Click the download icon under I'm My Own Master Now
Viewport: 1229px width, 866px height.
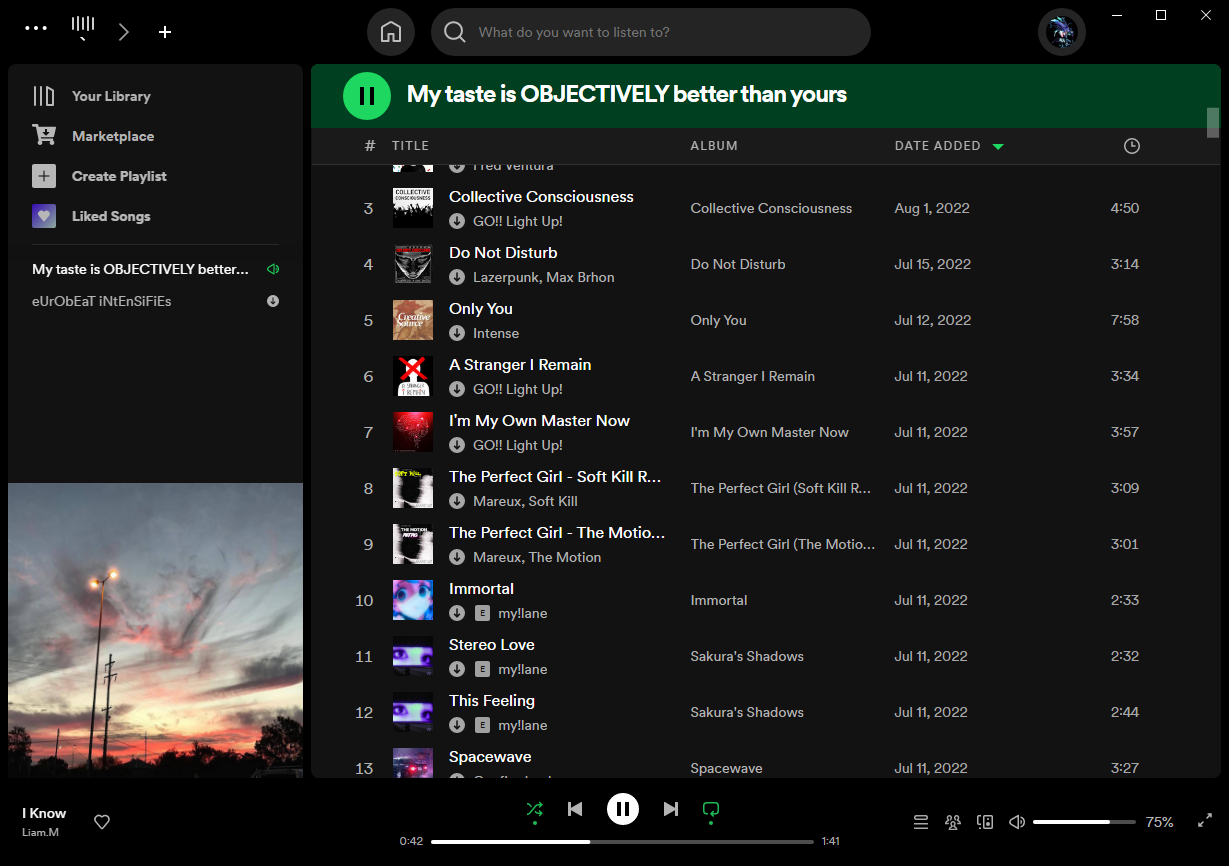point(457,445)
